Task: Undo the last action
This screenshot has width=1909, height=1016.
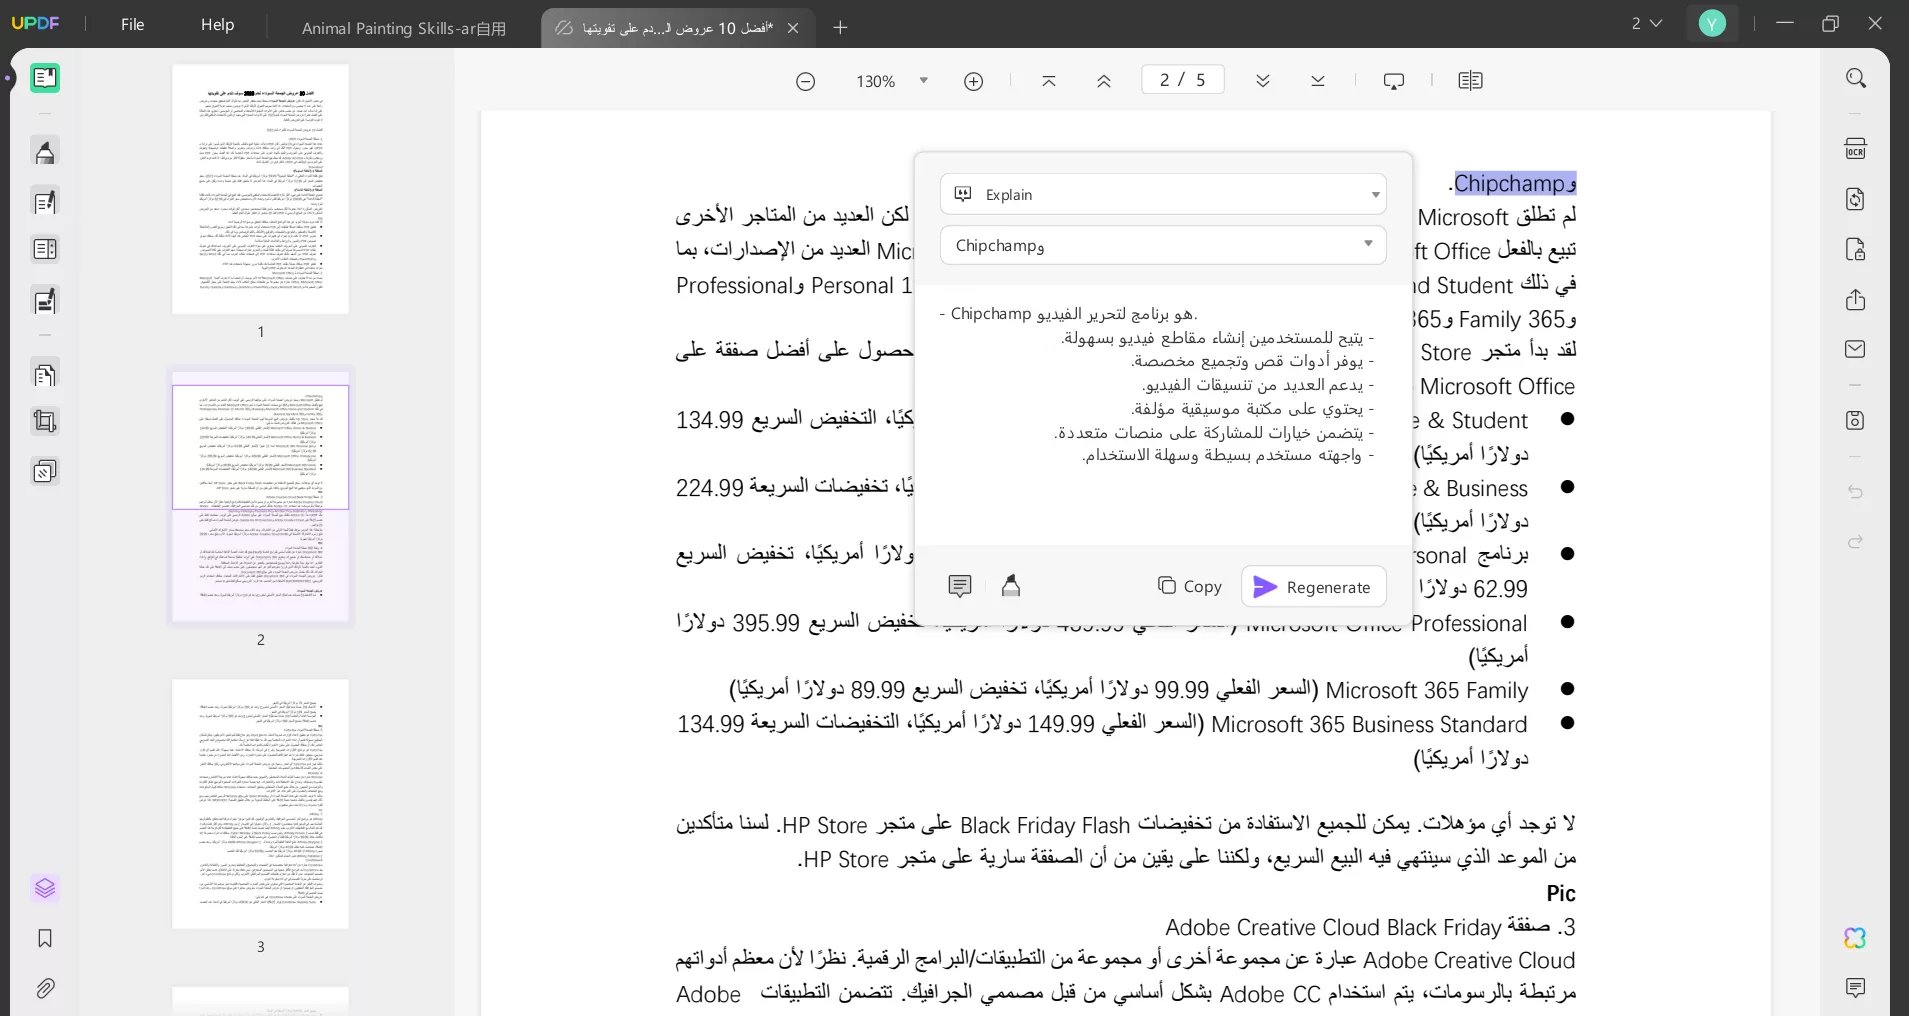Action: click(x=1854, y=493)
